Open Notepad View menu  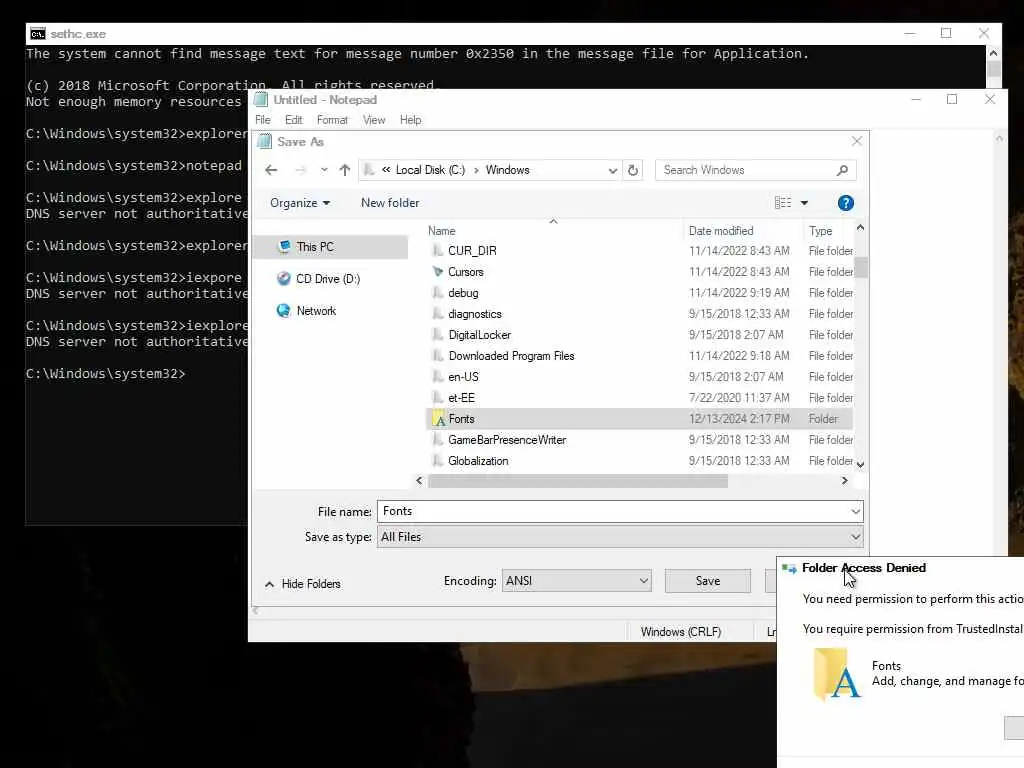tap(374, 120)
